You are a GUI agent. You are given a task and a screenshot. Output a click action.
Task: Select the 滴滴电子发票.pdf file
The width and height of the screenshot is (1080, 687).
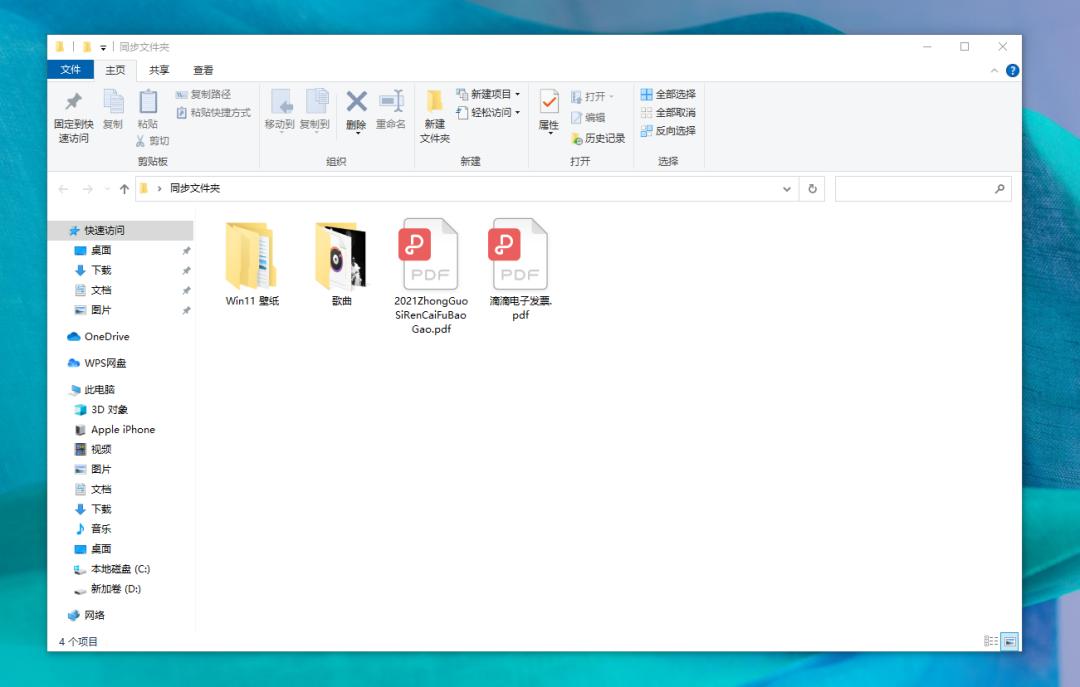pyautogui.click(x=520, y=266)
